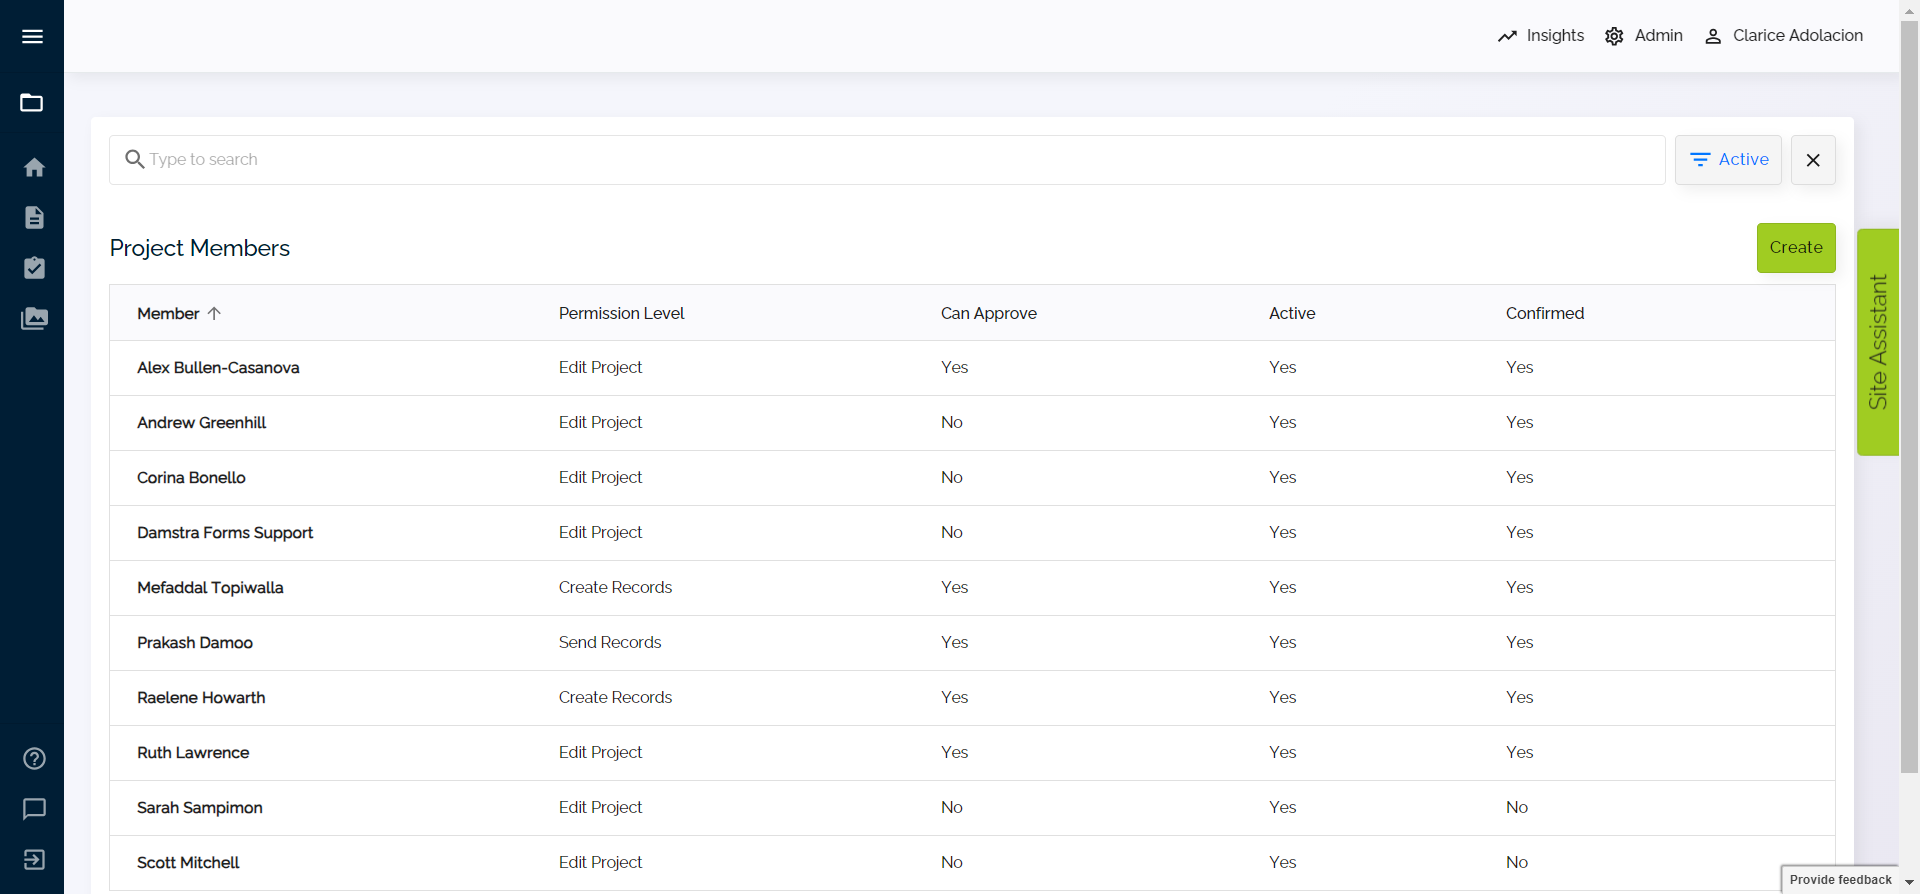The image size is (1920, 894).
Task: Open the hamburger navigation menu
Action: pos(32,36)
